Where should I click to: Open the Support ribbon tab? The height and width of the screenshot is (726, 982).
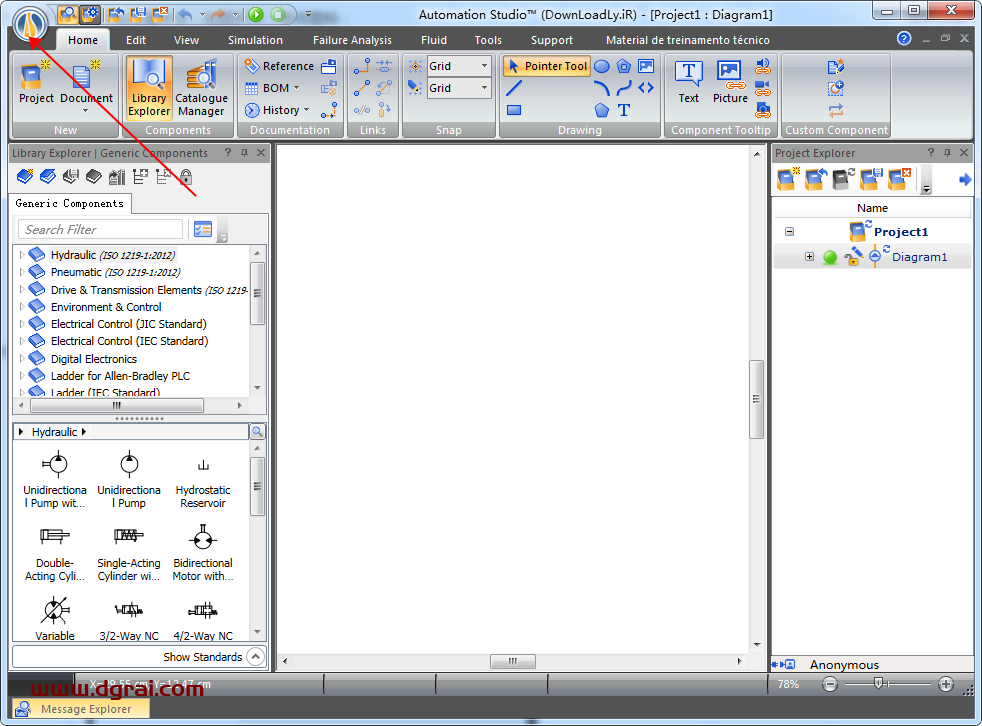[x=552, y=40]
